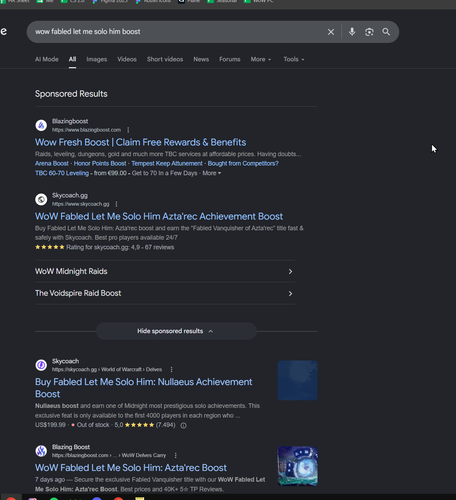The image size is (456, 500).
Task: Open options menu beside skycoach.gg sponsored URL
Action: point(116,204)
